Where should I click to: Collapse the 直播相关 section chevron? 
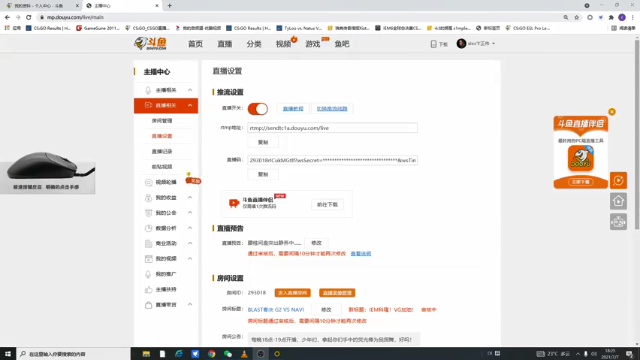pos(190,105)
